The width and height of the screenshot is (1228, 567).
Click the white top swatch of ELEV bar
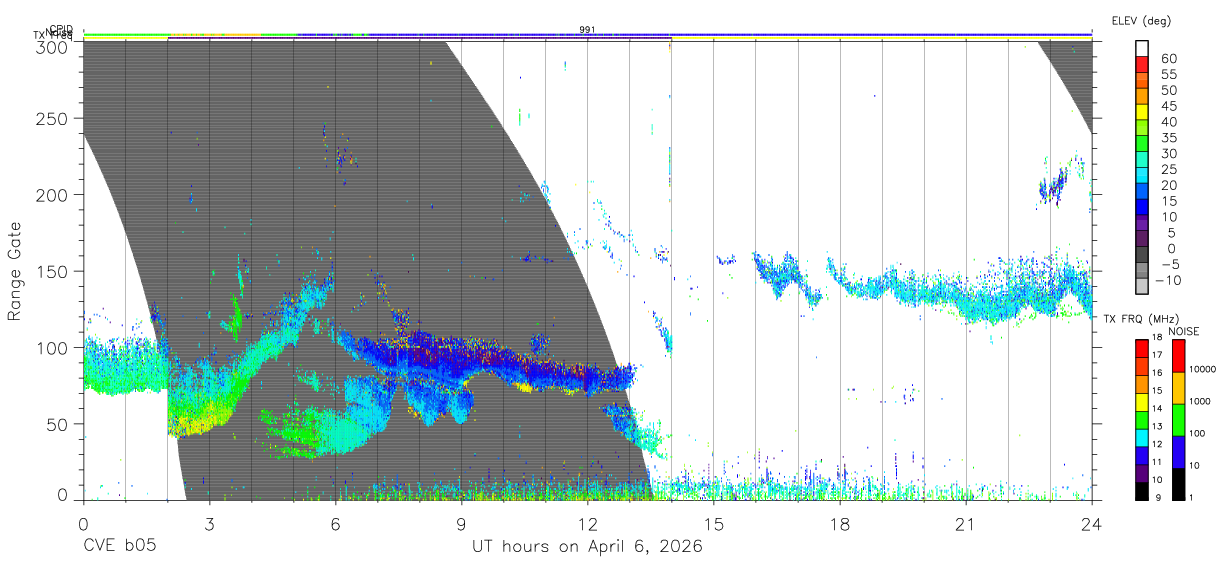click(1142, 49)
